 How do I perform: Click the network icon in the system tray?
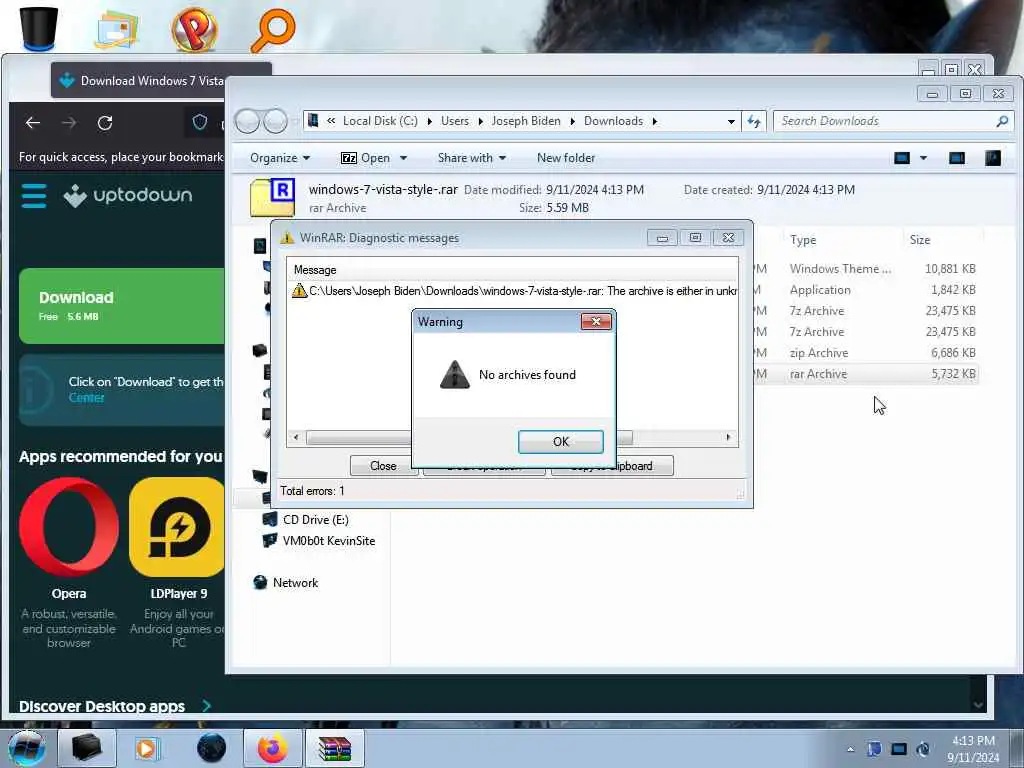pos(899,749)
